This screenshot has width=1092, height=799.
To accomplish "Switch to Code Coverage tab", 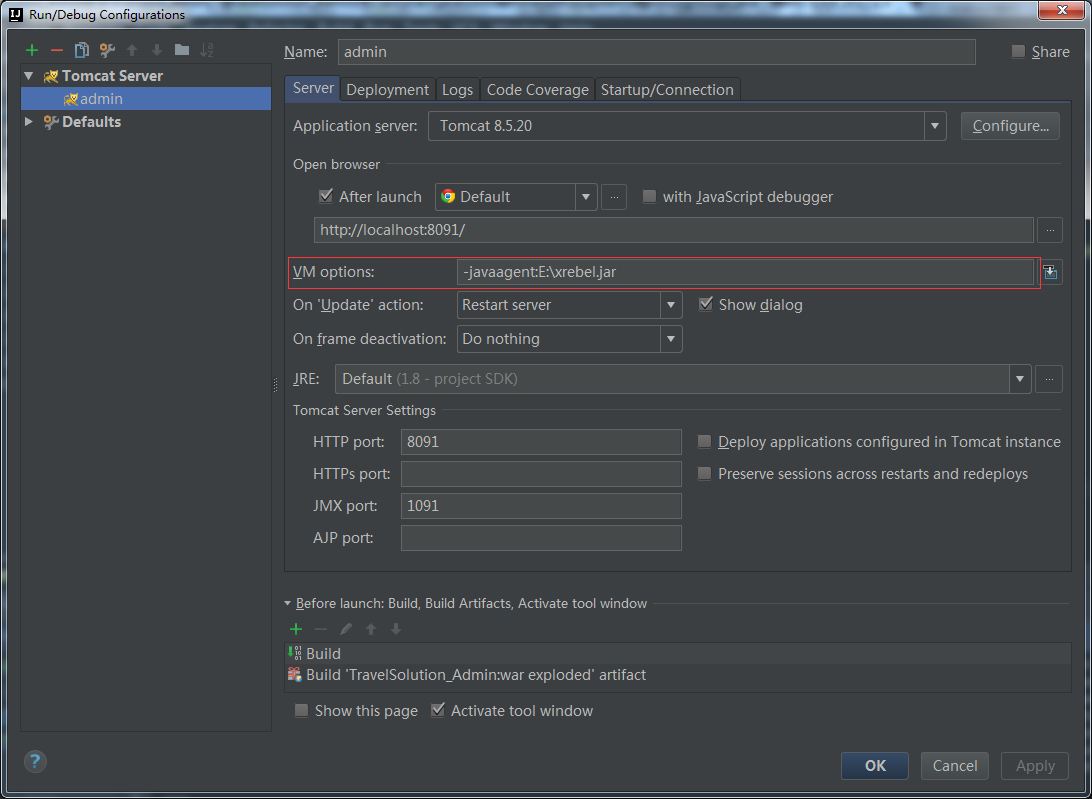I will (538, 90).
